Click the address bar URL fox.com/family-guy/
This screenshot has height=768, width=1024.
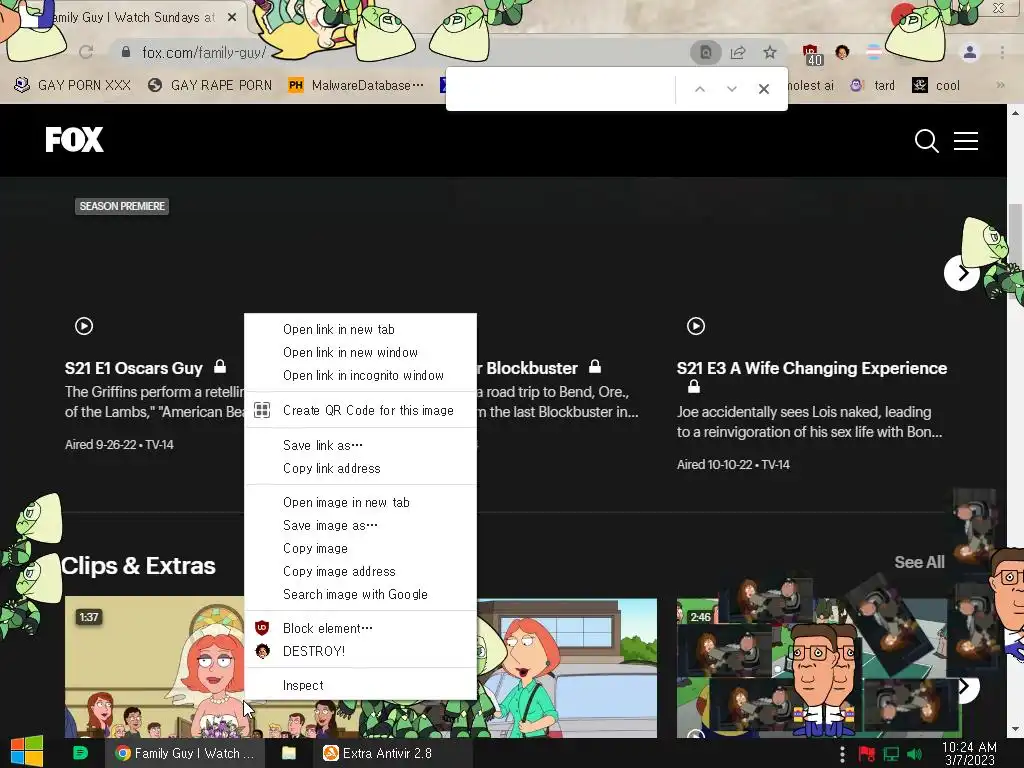(204, 52)
